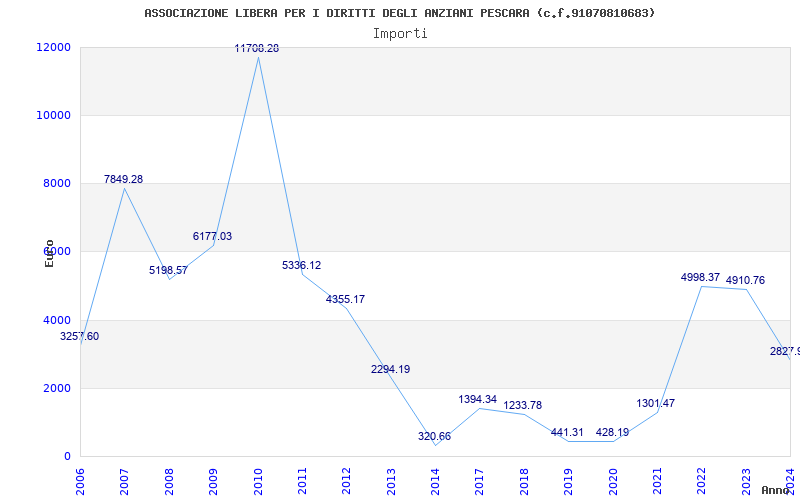Click the 4910.76 data label
Viewport: 800px width, 500px height.
[745, 281]
